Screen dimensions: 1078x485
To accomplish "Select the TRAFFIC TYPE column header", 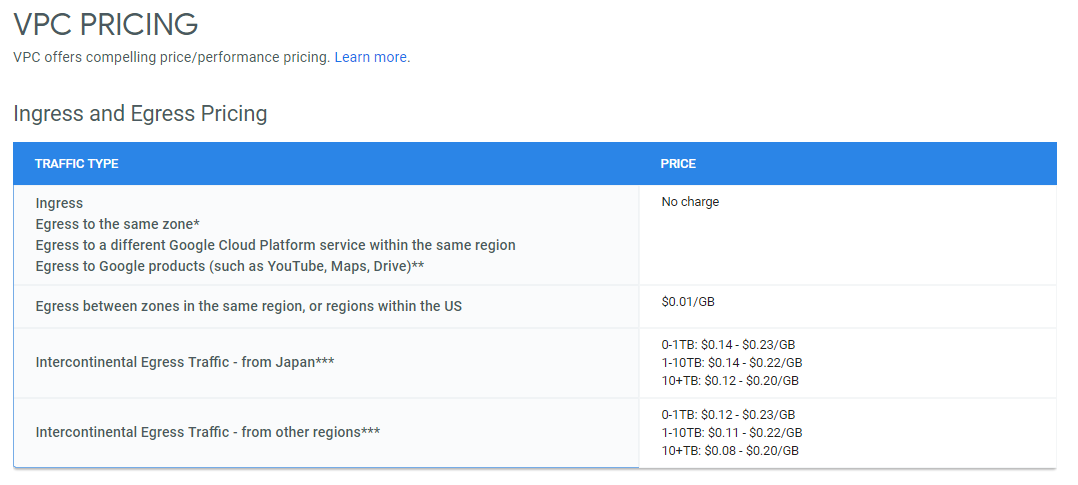I will click(76, 164).
